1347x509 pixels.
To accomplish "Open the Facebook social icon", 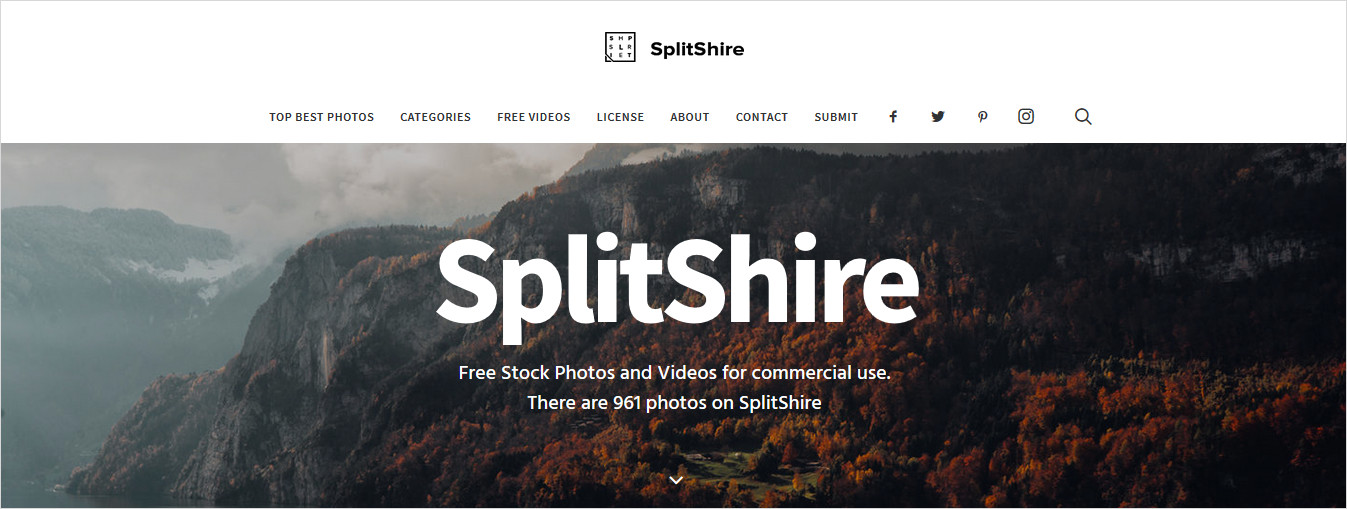I will pos(893,117).
